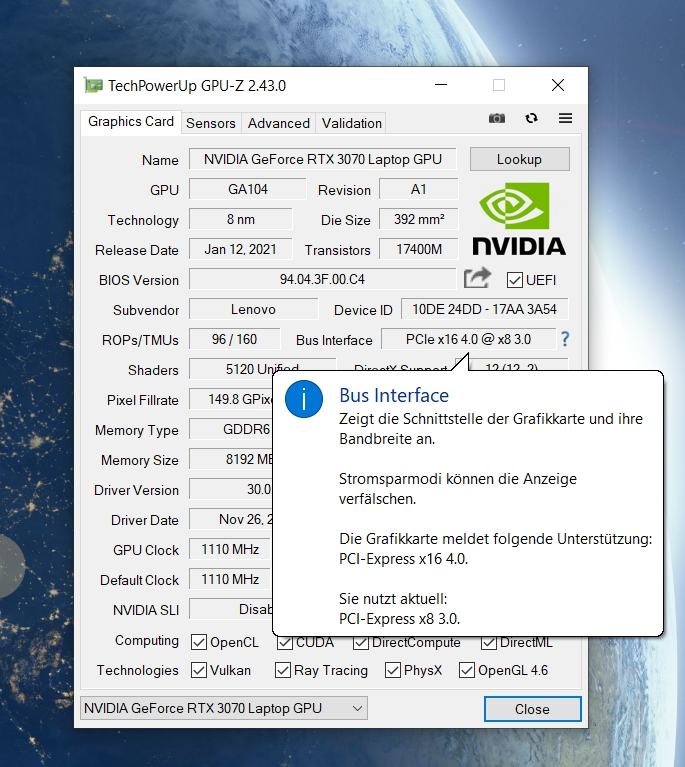Toggle the DirectCompute checkbox
The height and width of the screenshot is (767, 685).
pos(361,642)
